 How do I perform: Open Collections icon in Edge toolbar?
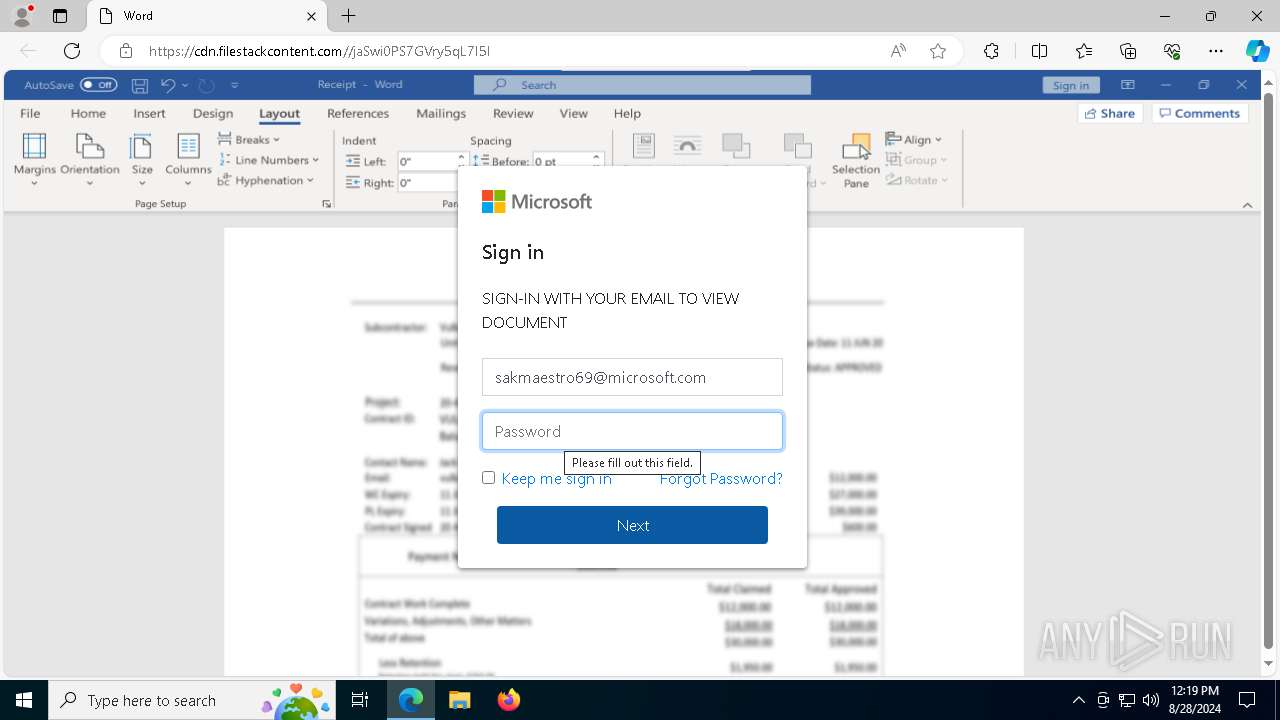click(x=1128, y=51)
